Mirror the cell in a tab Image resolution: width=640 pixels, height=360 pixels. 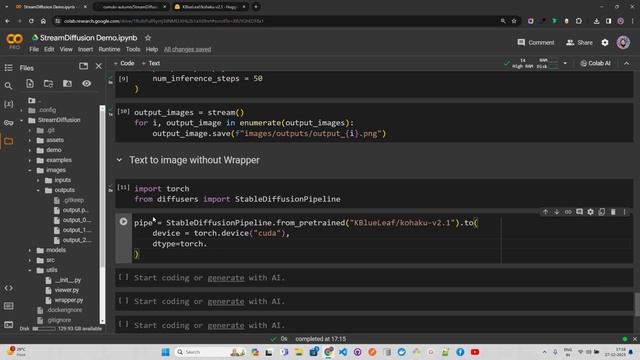(x=602, y=212)
